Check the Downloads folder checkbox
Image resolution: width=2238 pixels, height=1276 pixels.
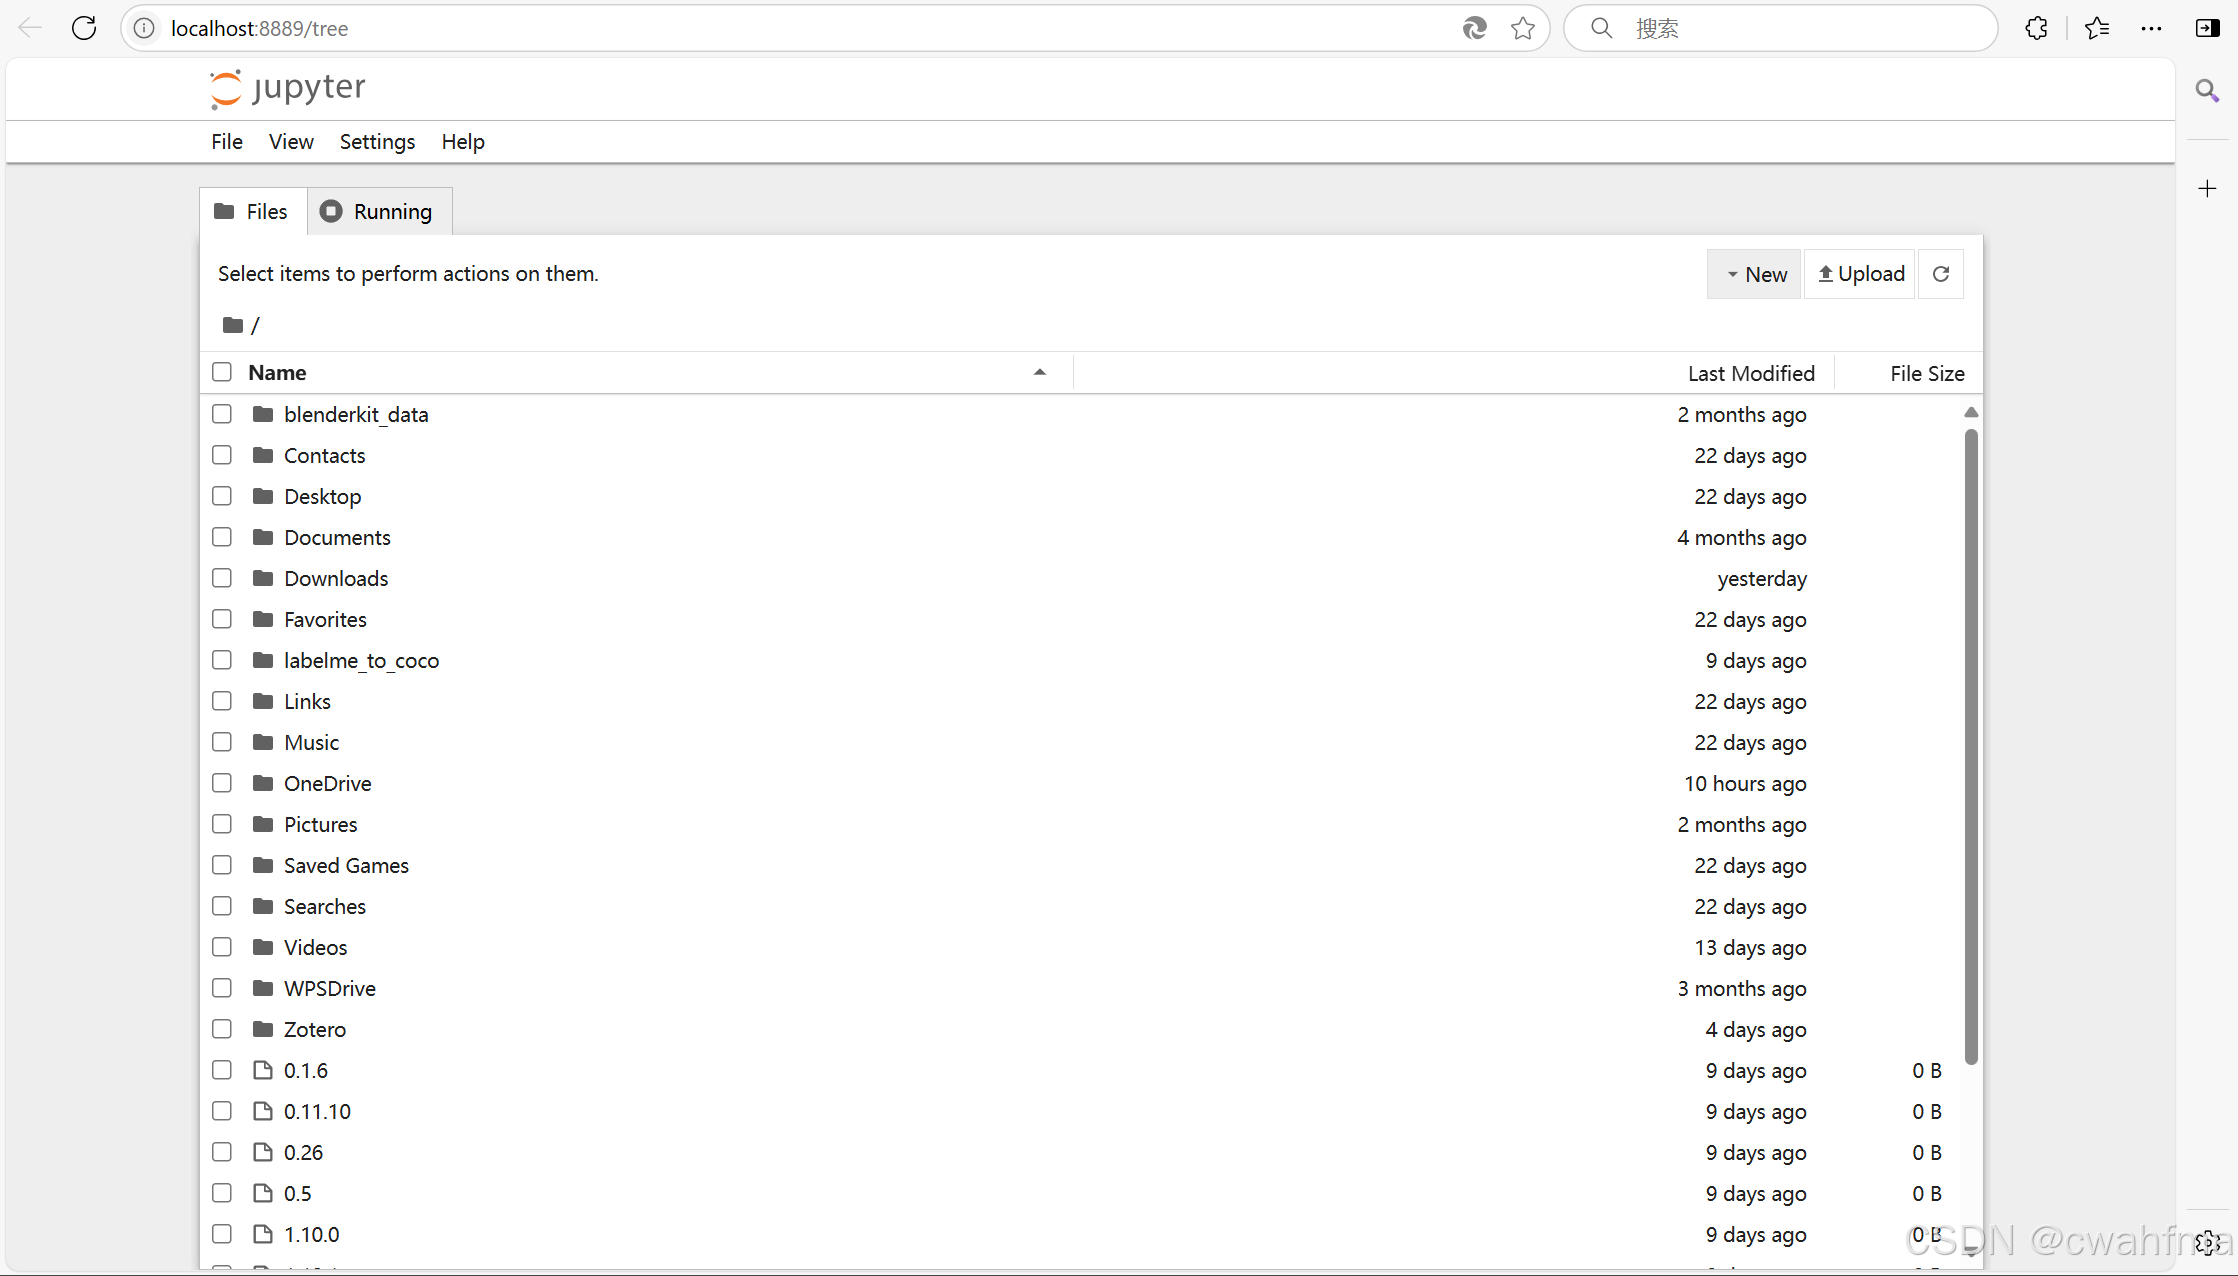click(x=222, y=578)
